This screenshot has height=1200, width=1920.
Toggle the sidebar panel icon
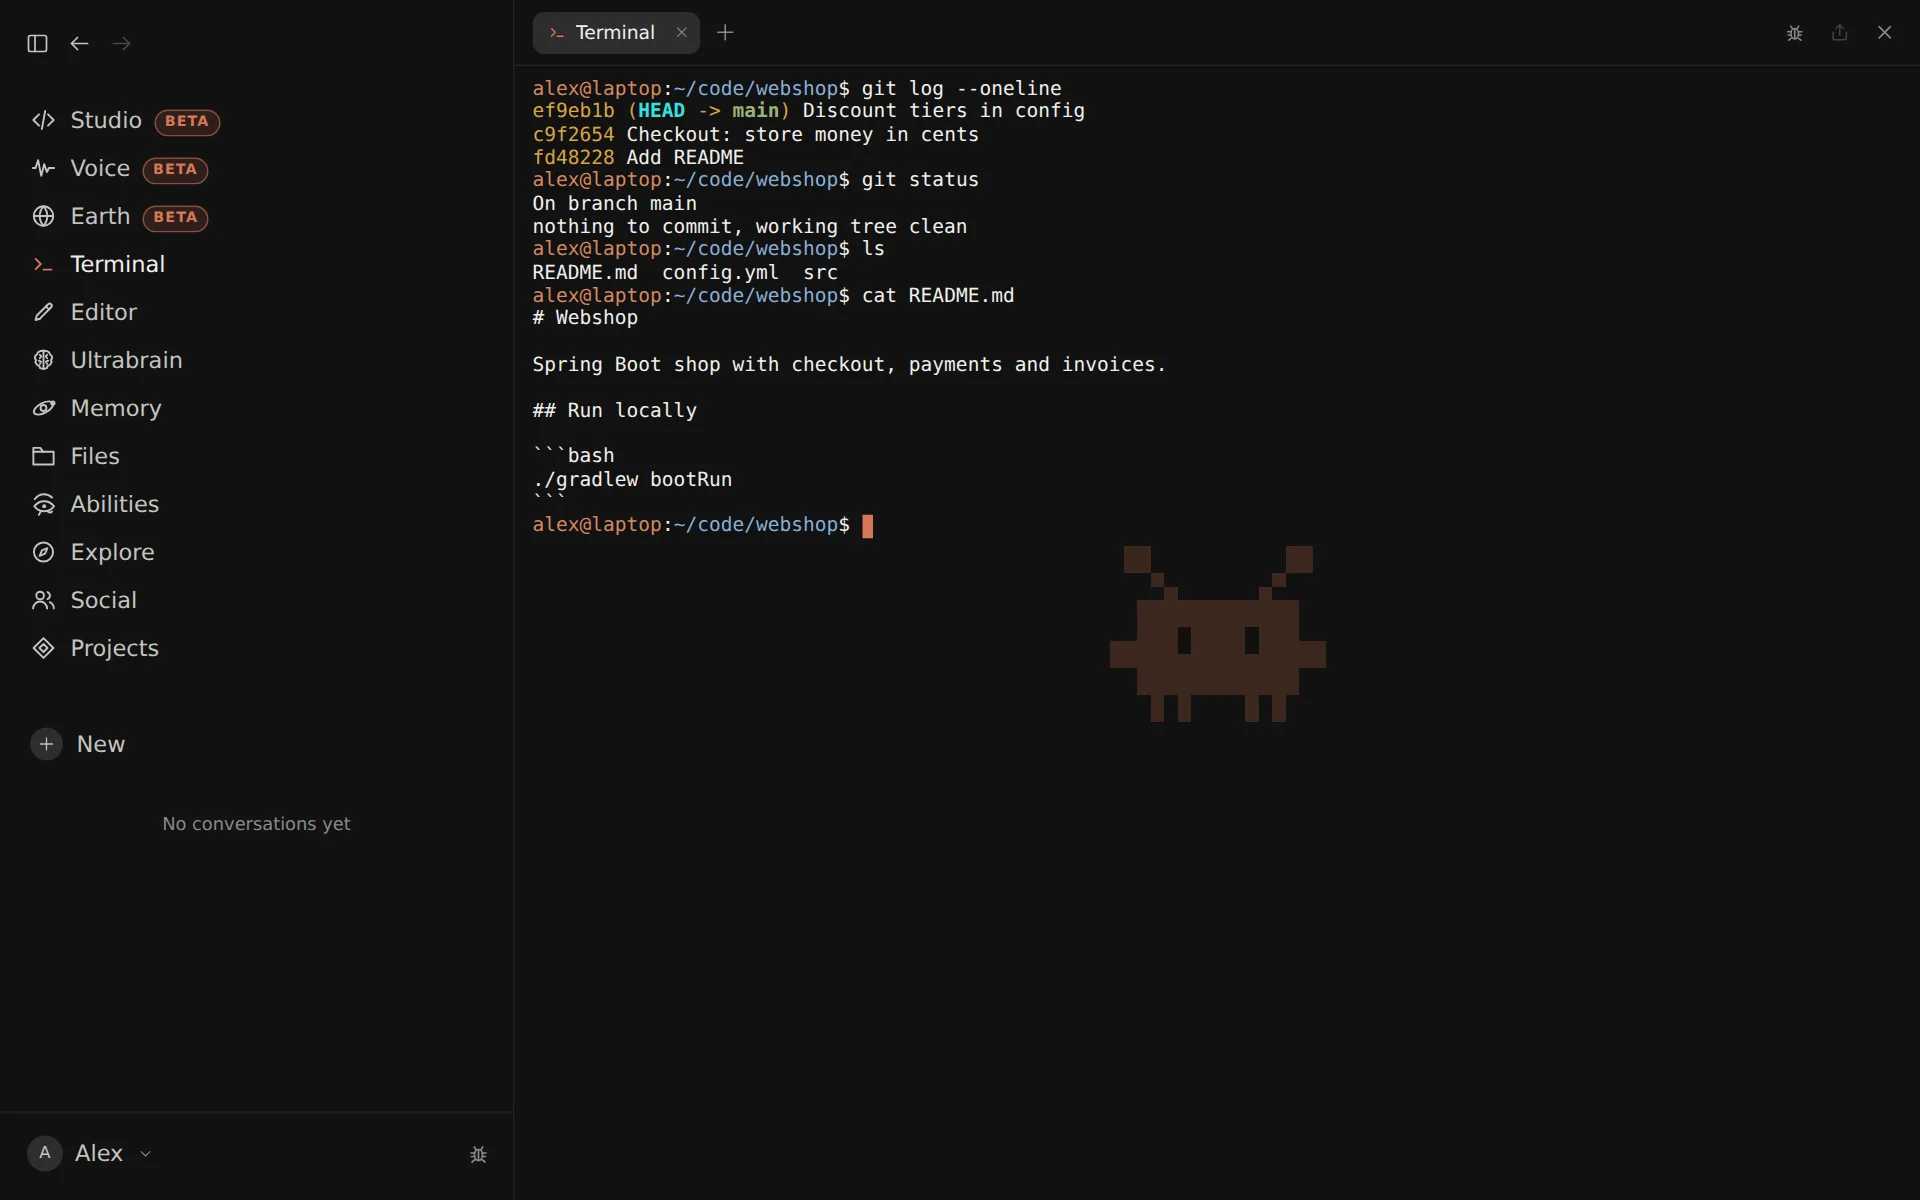pos(37,43)
